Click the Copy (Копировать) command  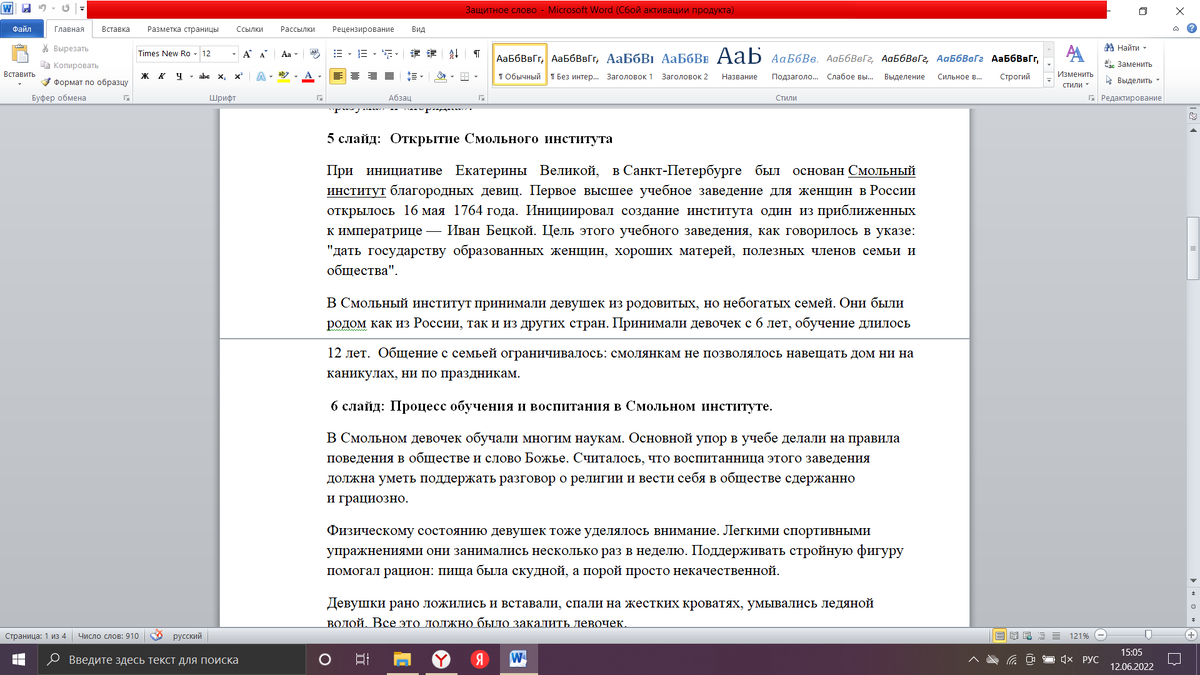[x=68, y=64]
